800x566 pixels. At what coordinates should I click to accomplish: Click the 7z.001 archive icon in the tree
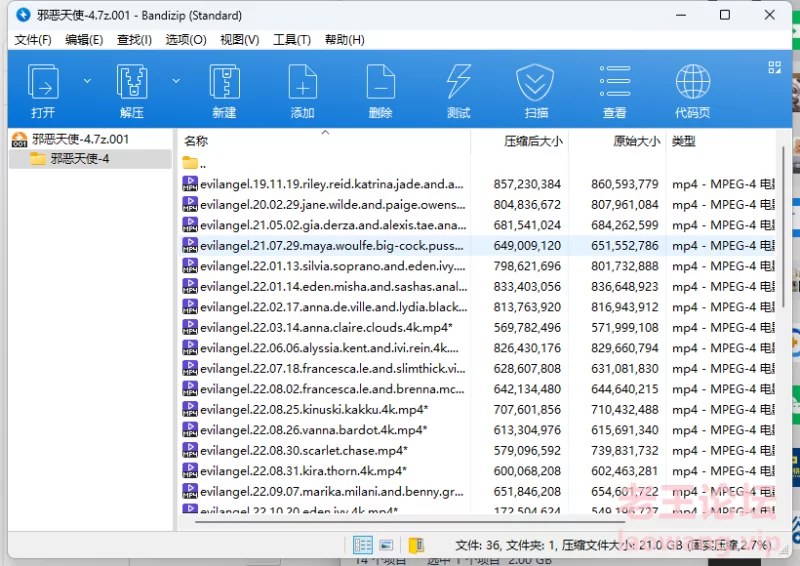click(x=19, y=139)
